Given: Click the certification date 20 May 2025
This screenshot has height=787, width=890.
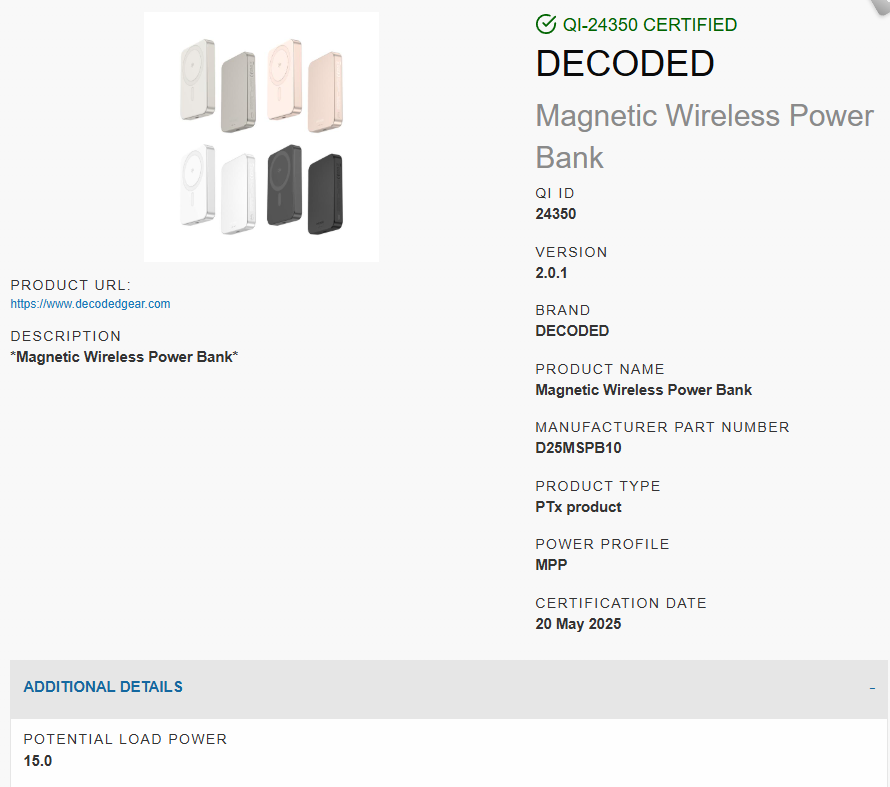Looking at the screenshot, I should 578,624.
